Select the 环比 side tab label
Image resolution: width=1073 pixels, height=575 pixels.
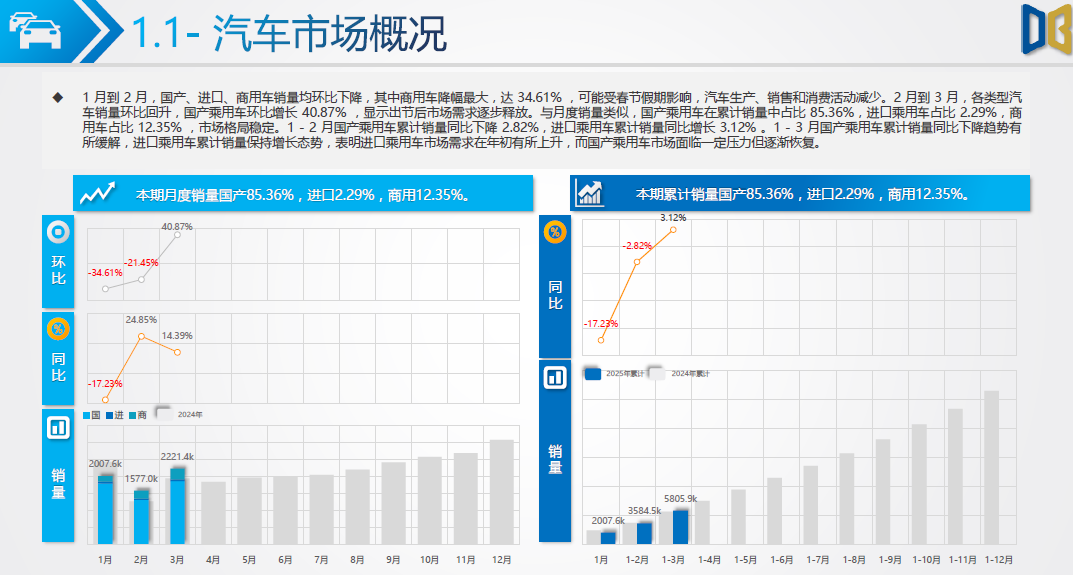pos(58,270)
